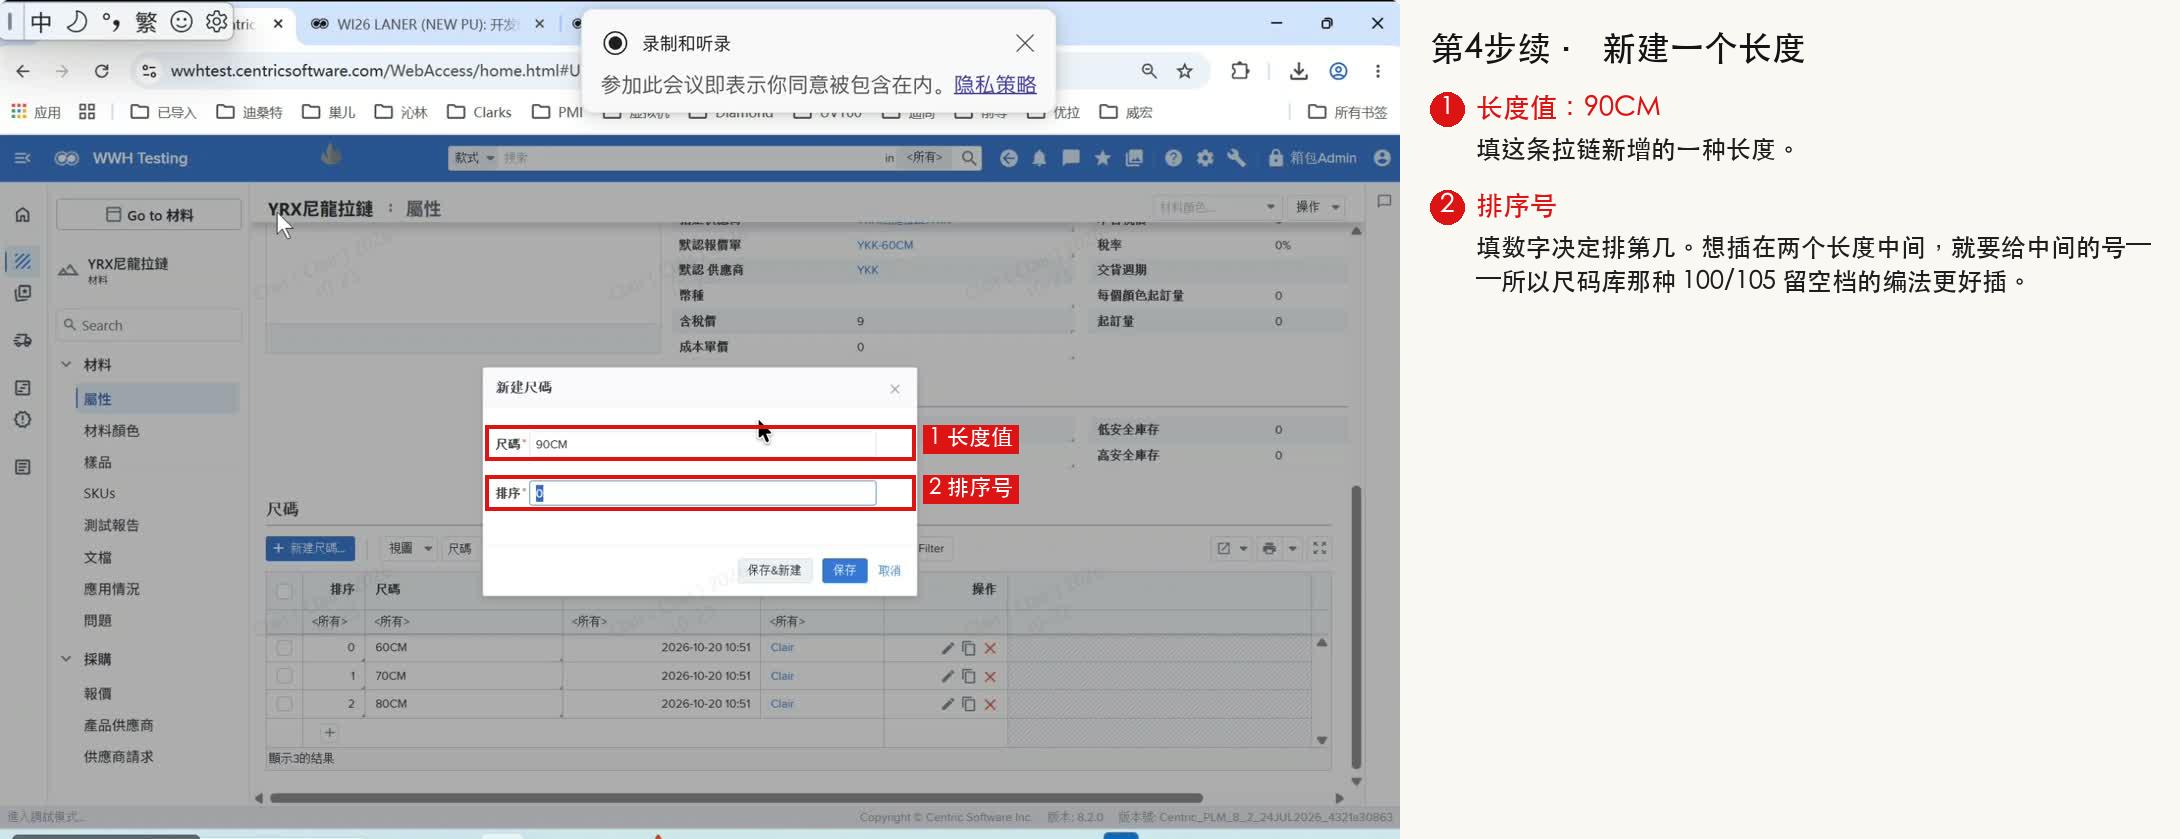This screenshot has height=839, width=2180.
Task: Open the 款式 search type dropdown
Action: click(x=474, y=158)
